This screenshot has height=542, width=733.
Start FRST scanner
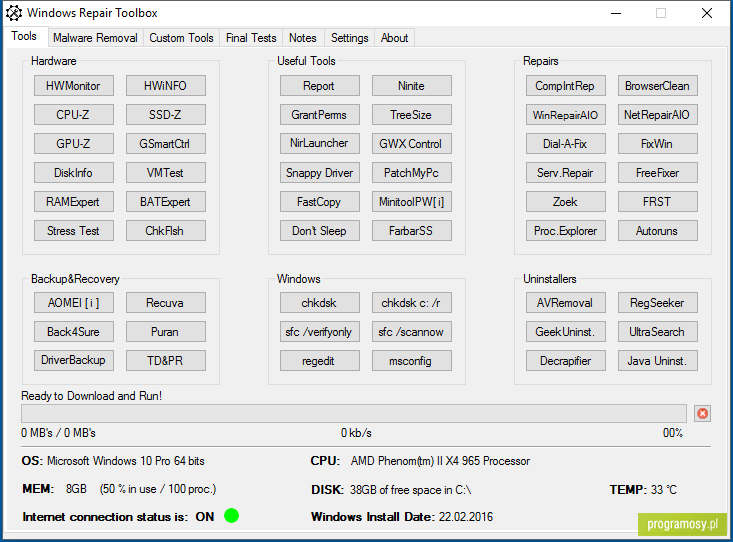[x=658, y=202]
